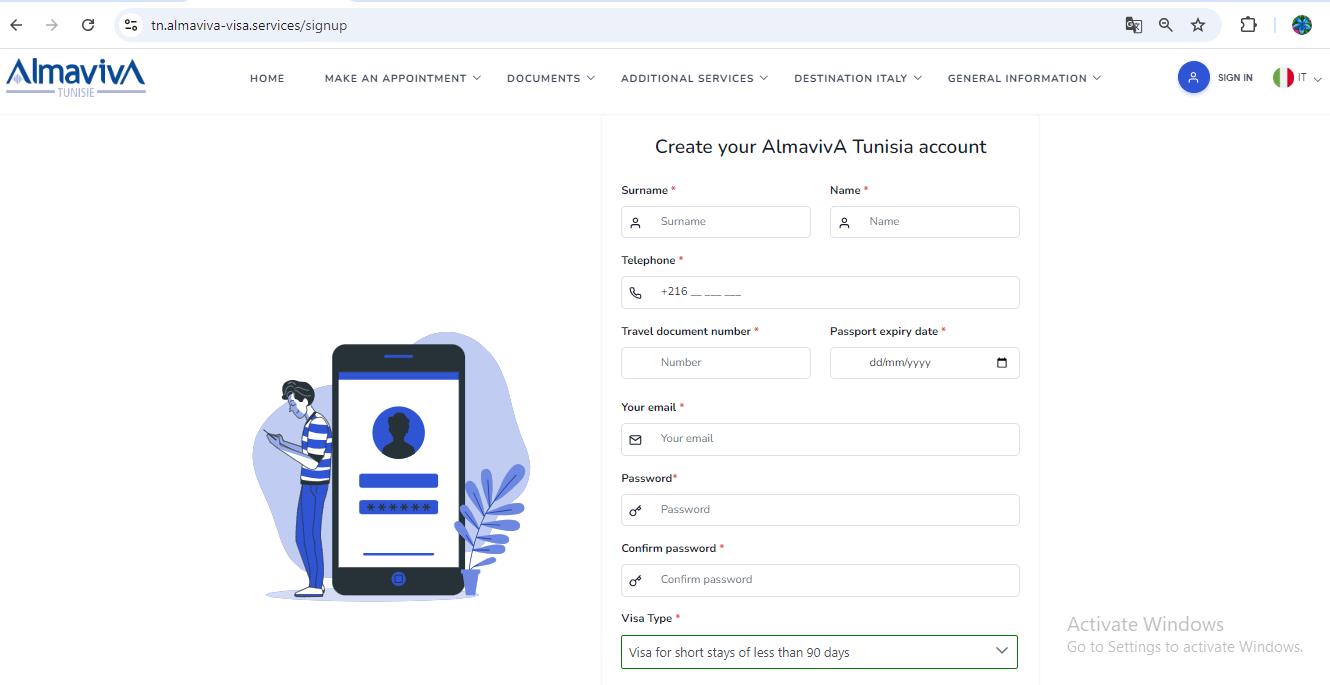
Task: Click the person icon in the Surname field
Action: (636, 222)
